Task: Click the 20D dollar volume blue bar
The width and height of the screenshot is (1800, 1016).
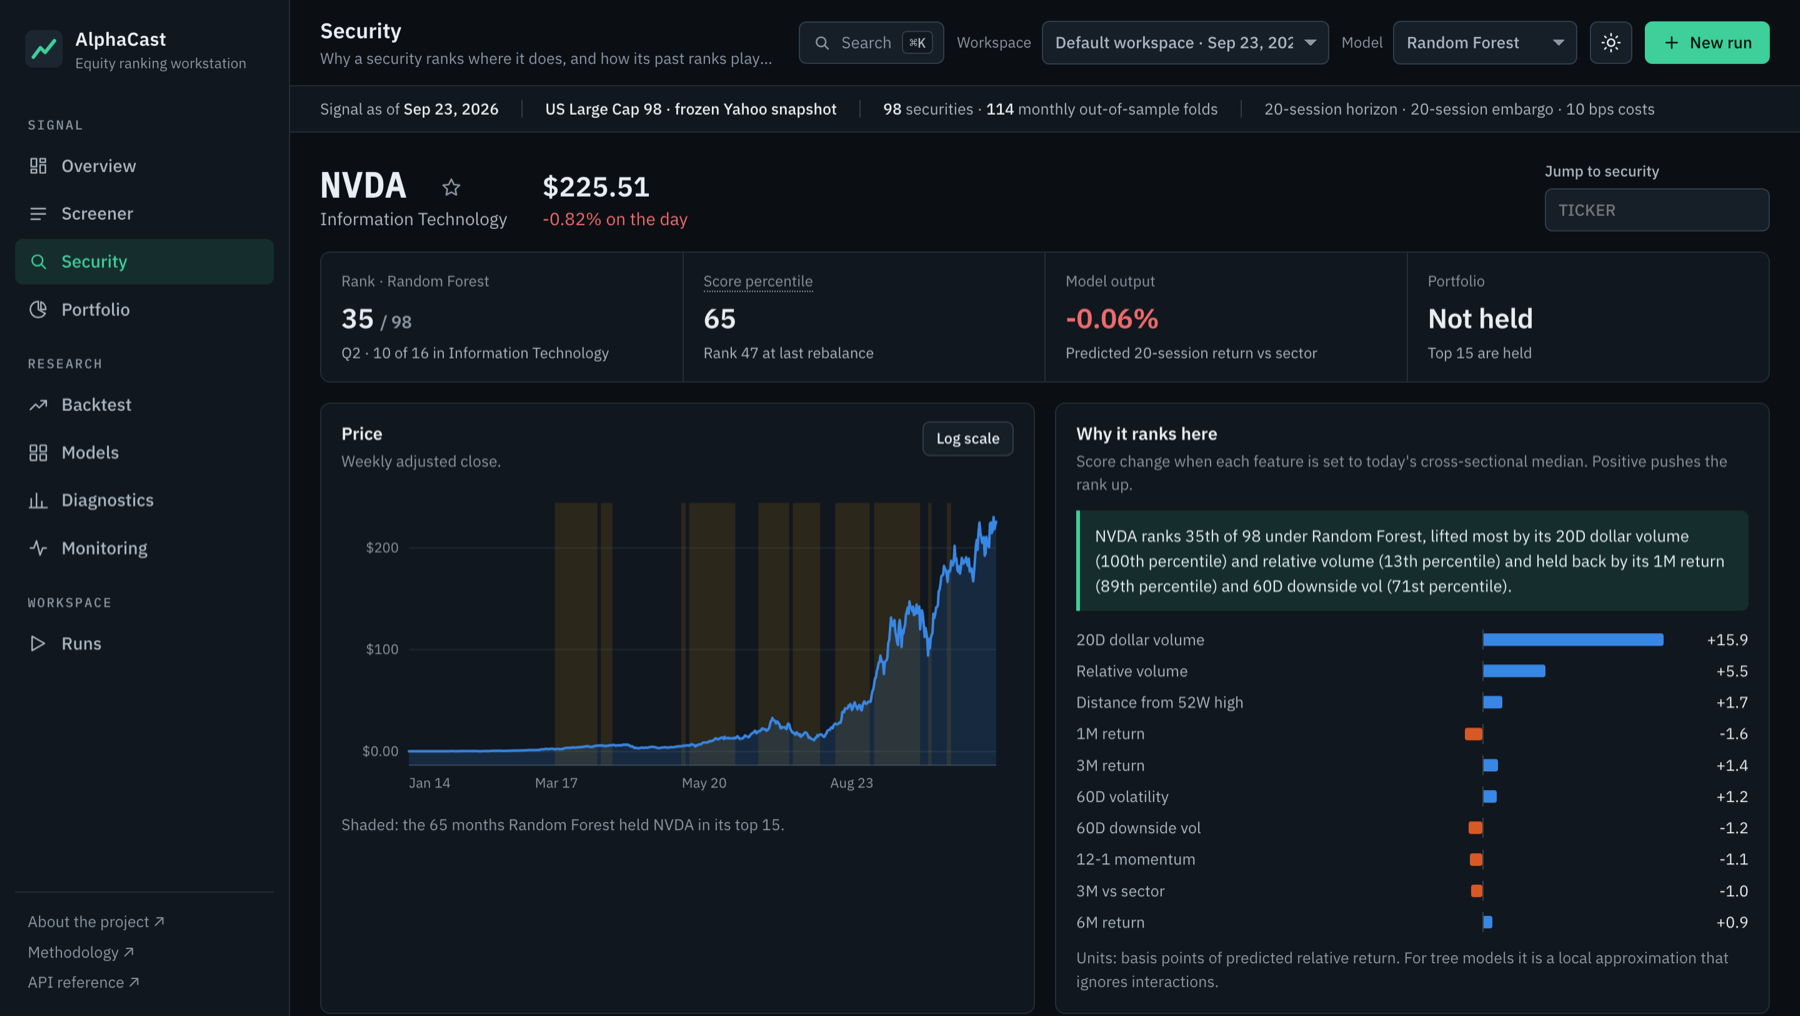Action: point(1573,640)
